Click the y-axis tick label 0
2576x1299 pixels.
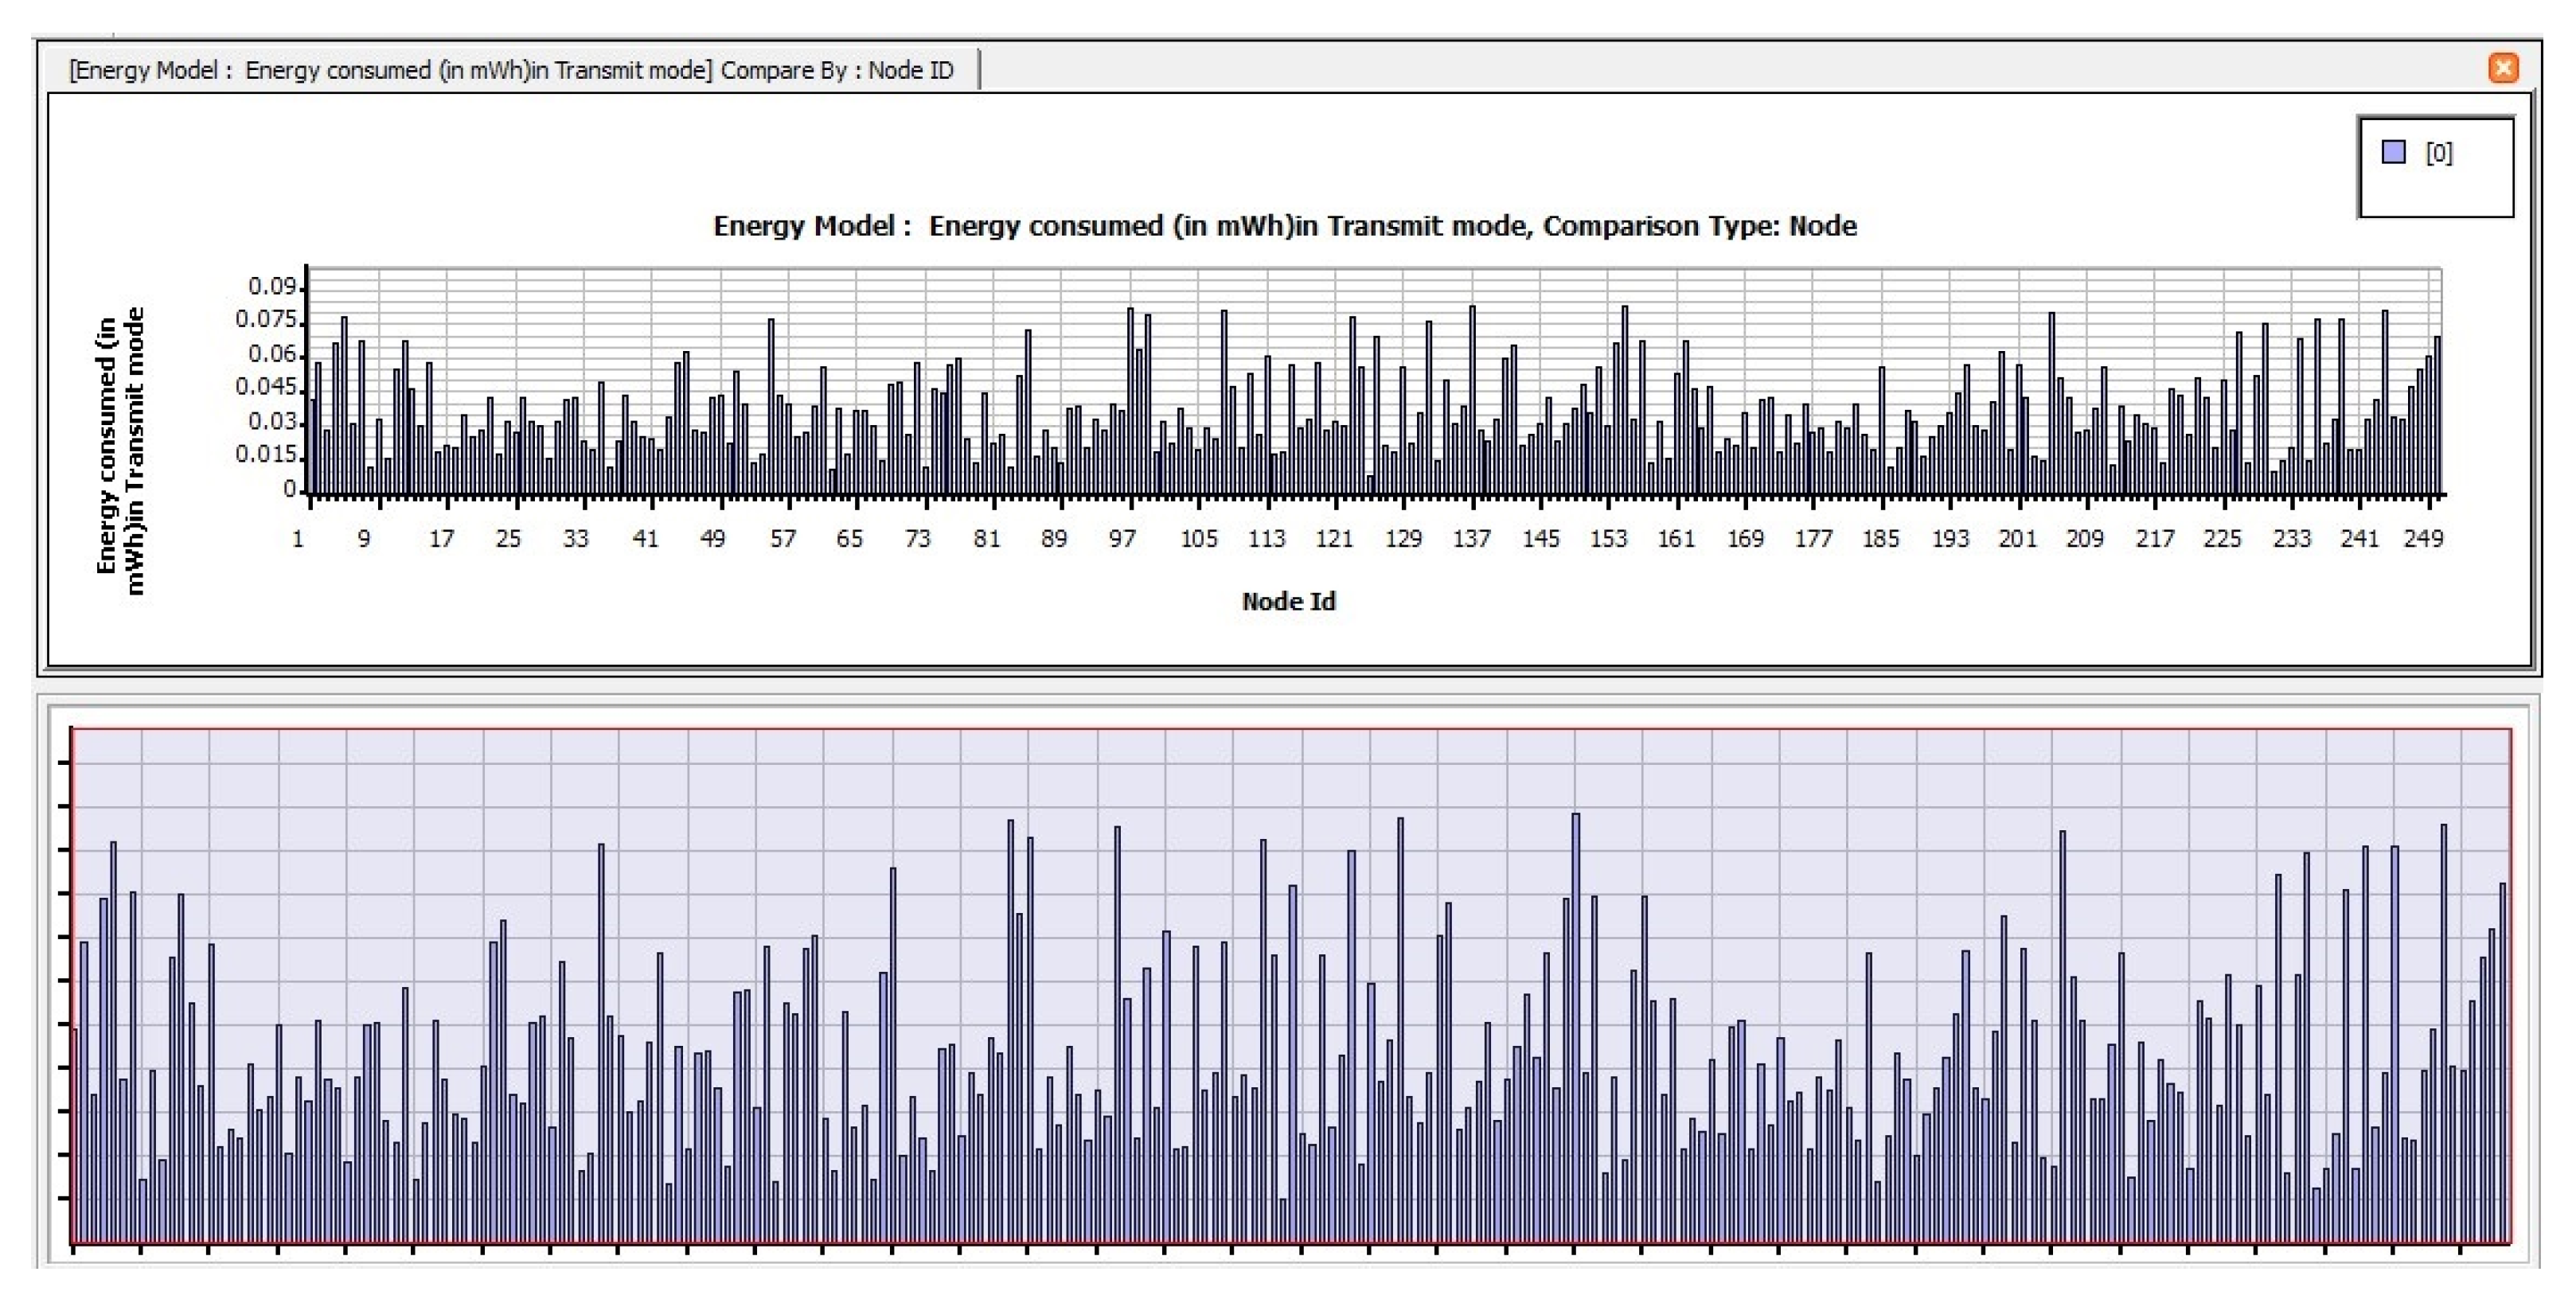(289, 489)
